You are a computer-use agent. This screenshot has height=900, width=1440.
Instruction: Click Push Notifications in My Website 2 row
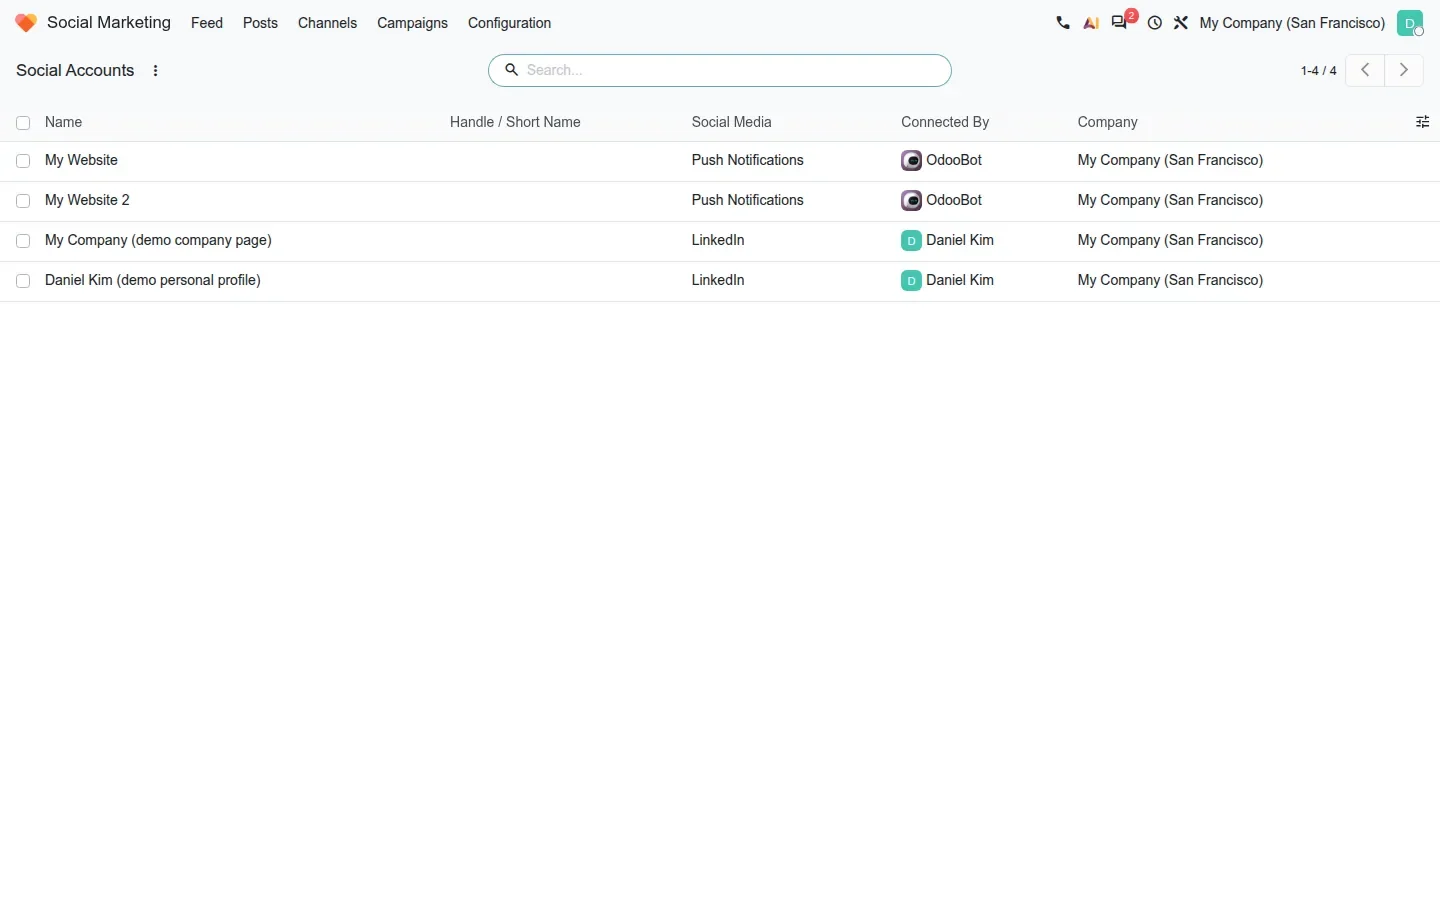[x=747, y=200]
